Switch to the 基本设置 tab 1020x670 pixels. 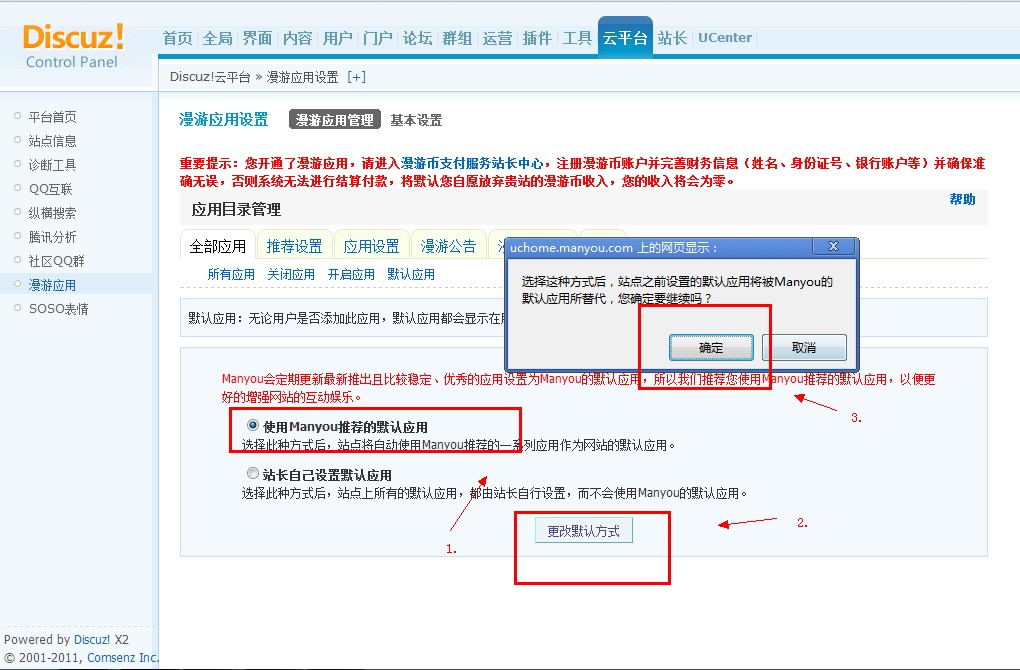pos(416,120)
